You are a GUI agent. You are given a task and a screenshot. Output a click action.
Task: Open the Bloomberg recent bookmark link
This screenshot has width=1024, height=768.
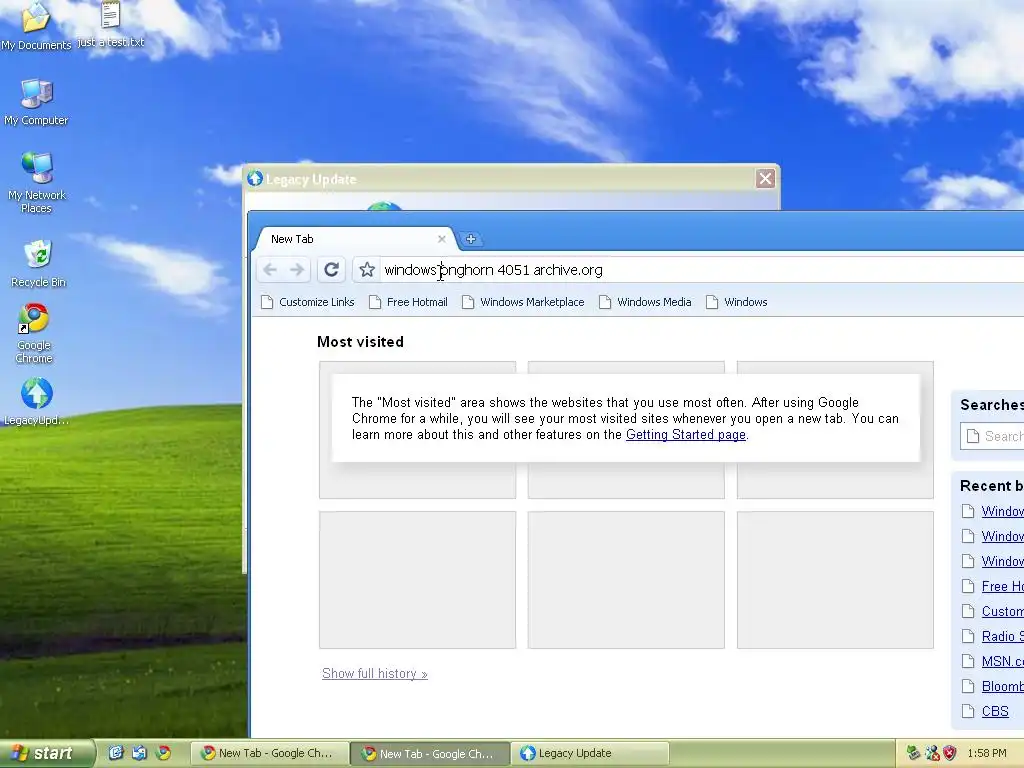click(1002, 686)
